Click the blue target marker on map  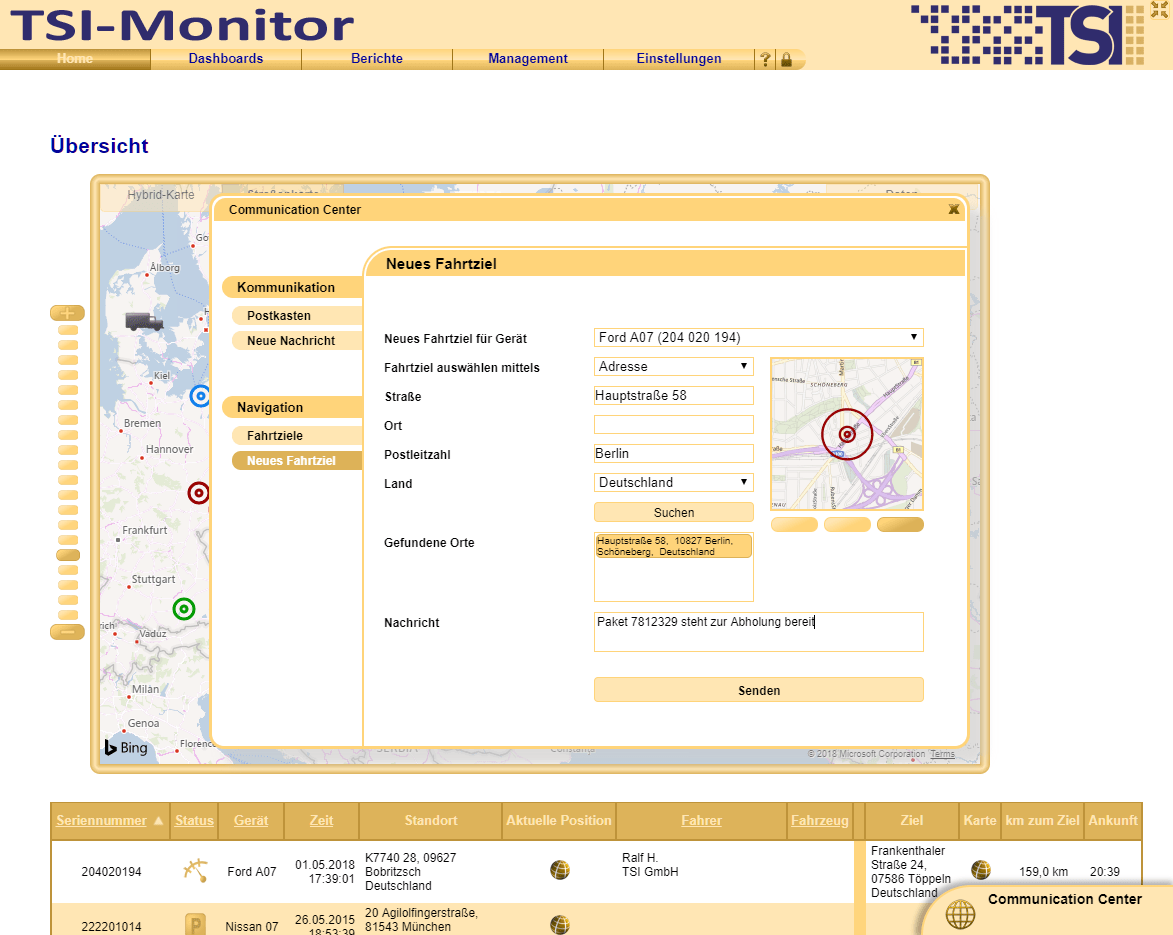pyautogui.click(x=200, y=396)
